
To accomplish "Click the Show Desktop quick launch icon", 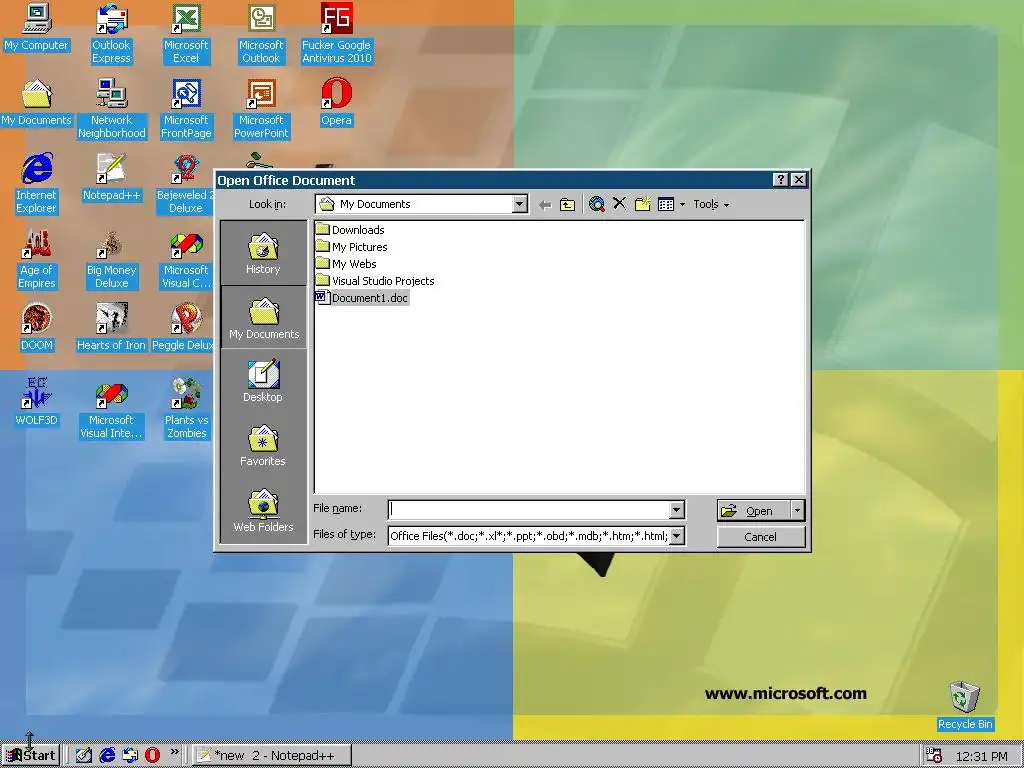I will (x=84, y=756).
